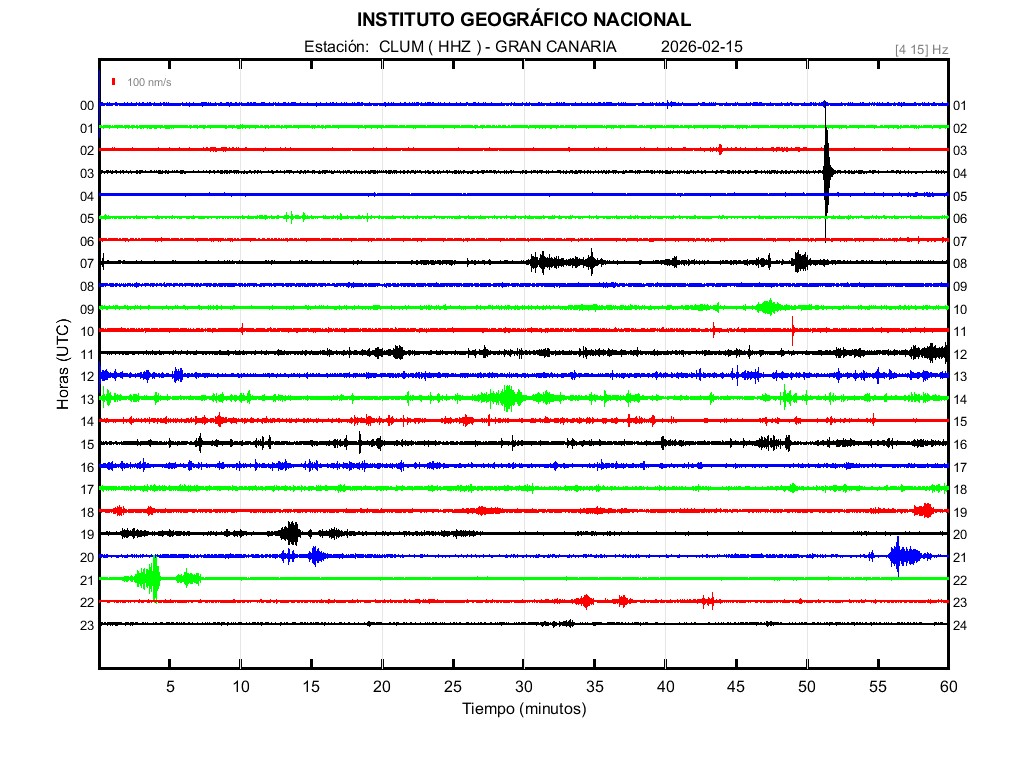This screenshot has width=1024, height=768.
Task: Click the "100 nm/s" scale label
Action: (x=149, y=82)
